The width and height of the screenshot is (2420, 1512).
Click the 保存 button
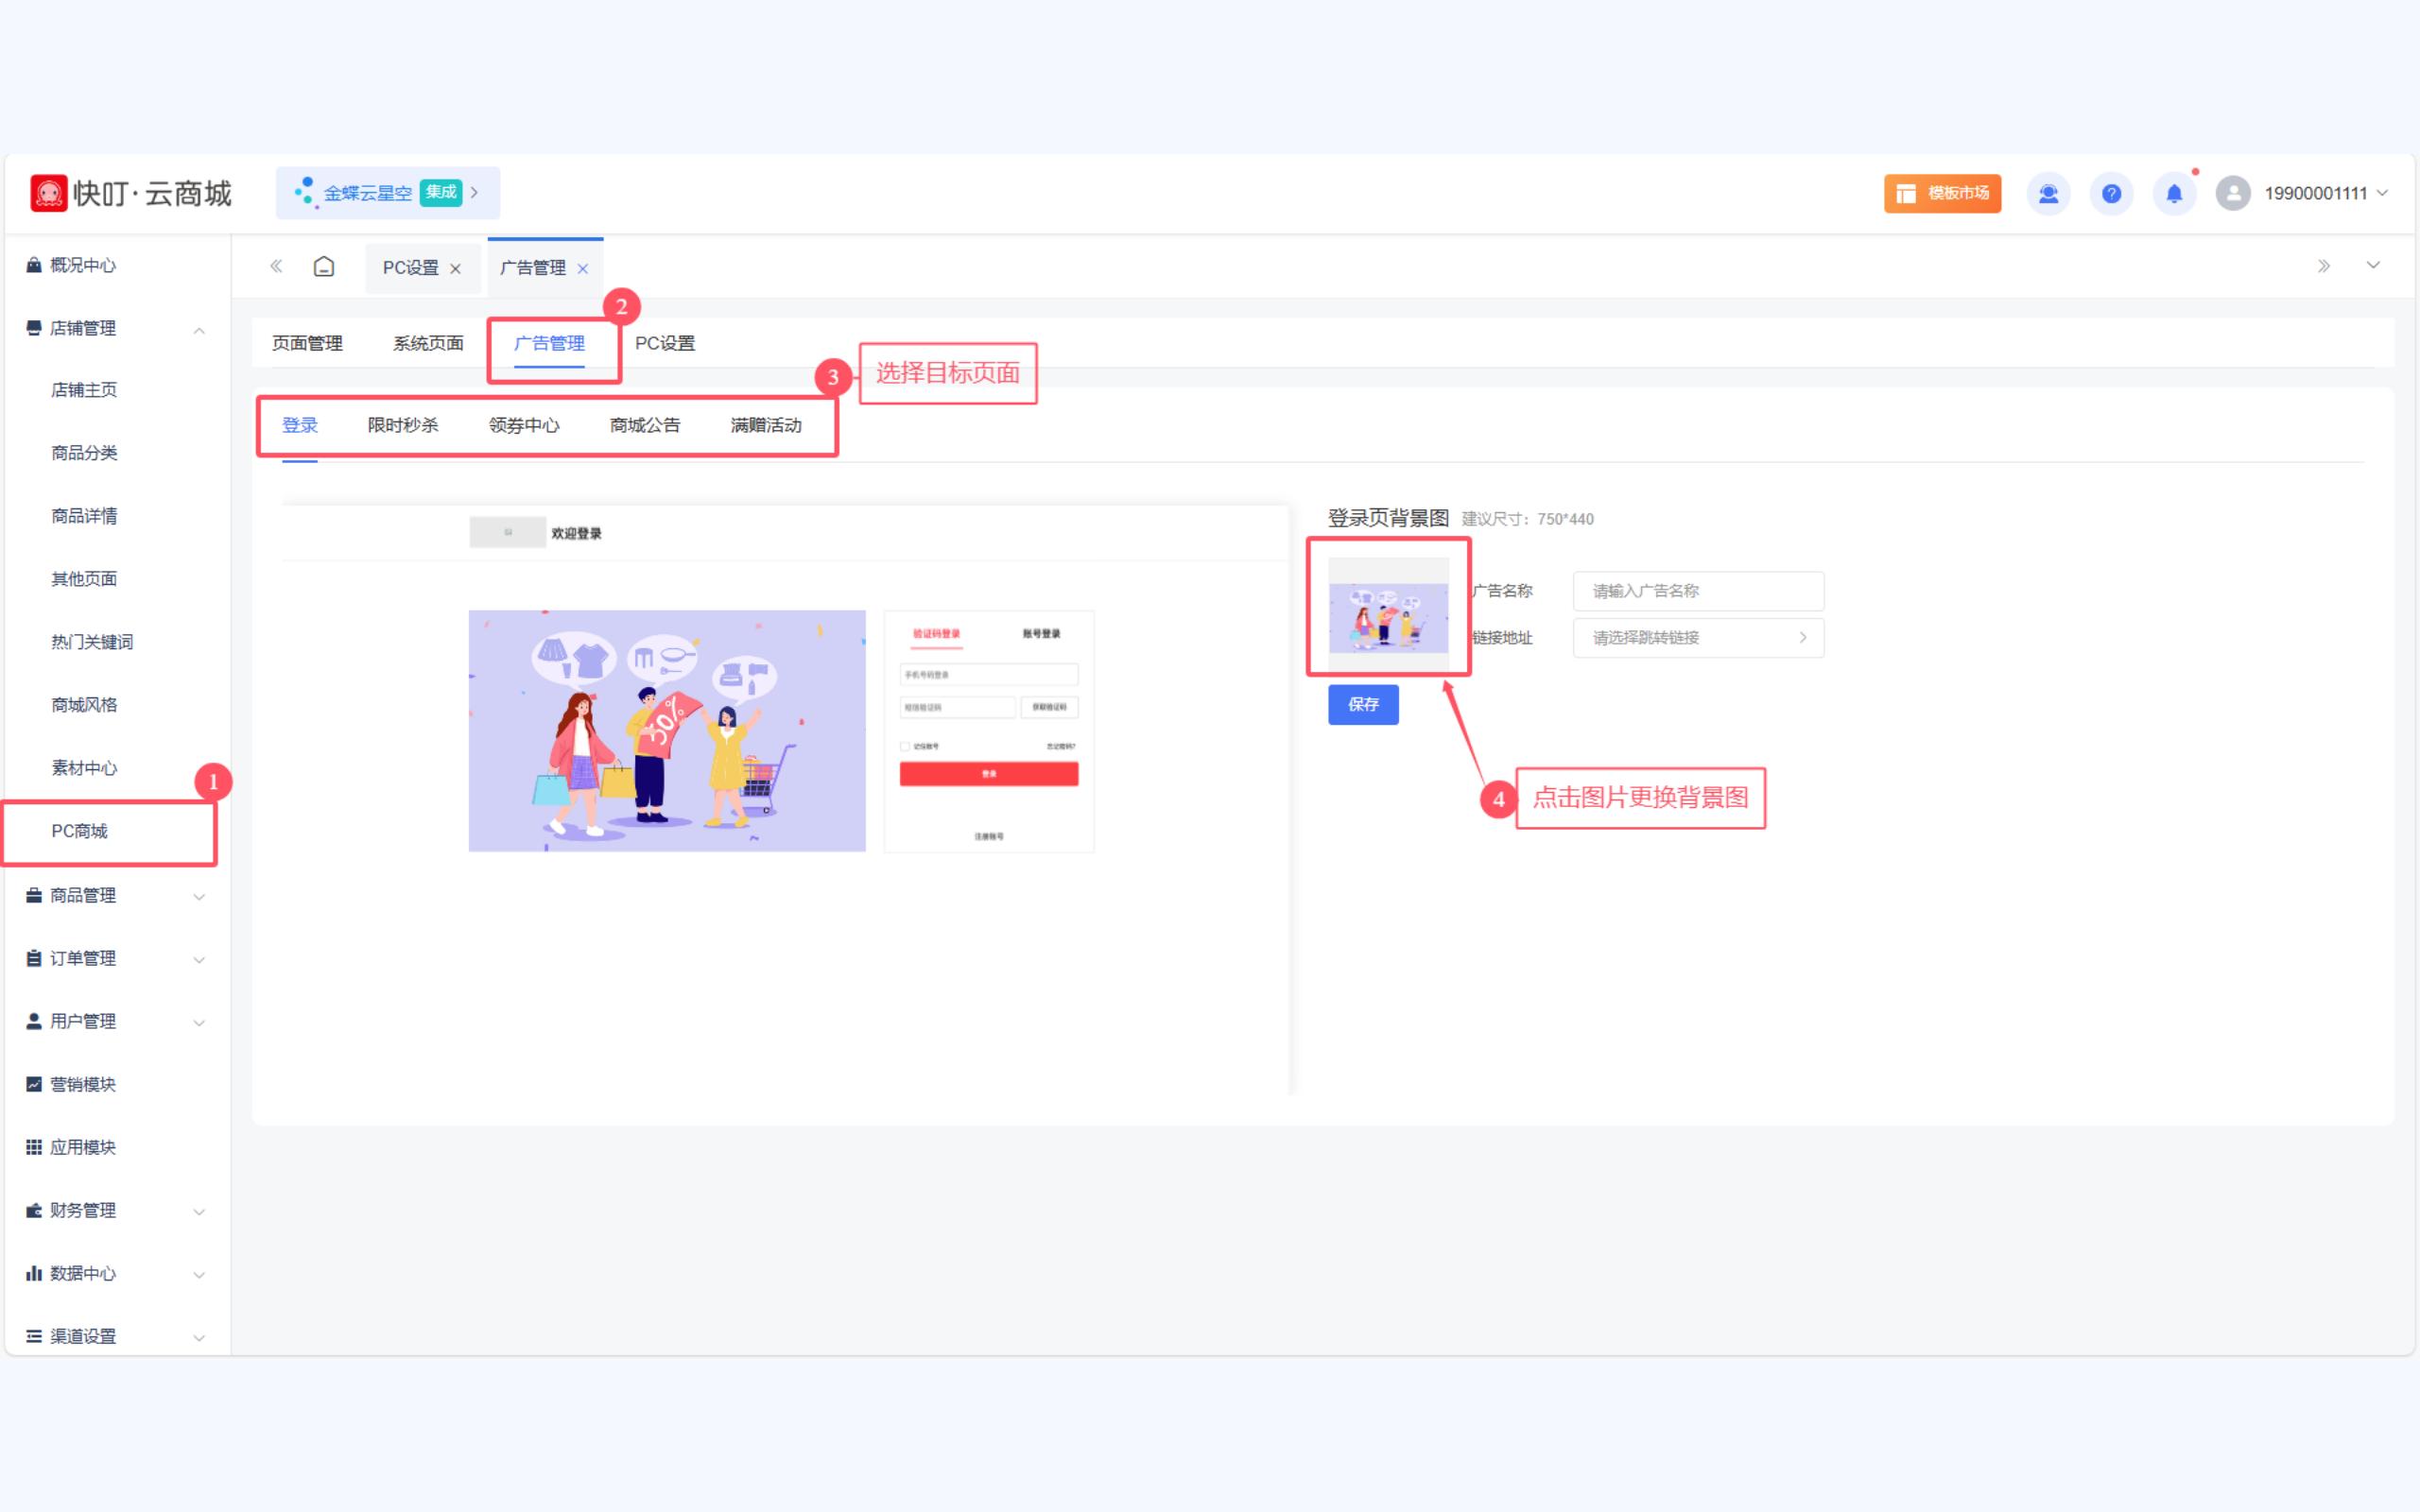(1363, 705)
